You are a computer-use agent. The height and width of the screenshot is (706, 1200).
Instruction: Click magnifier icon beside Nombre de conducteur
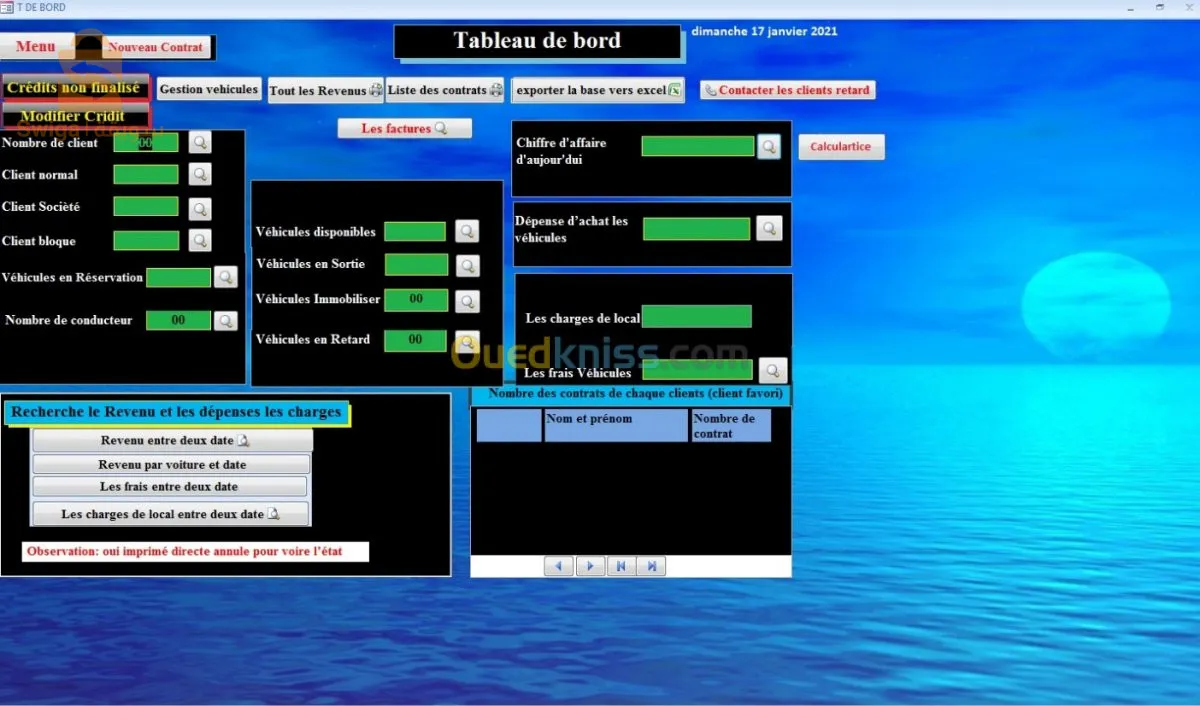(x=226, y=321)
